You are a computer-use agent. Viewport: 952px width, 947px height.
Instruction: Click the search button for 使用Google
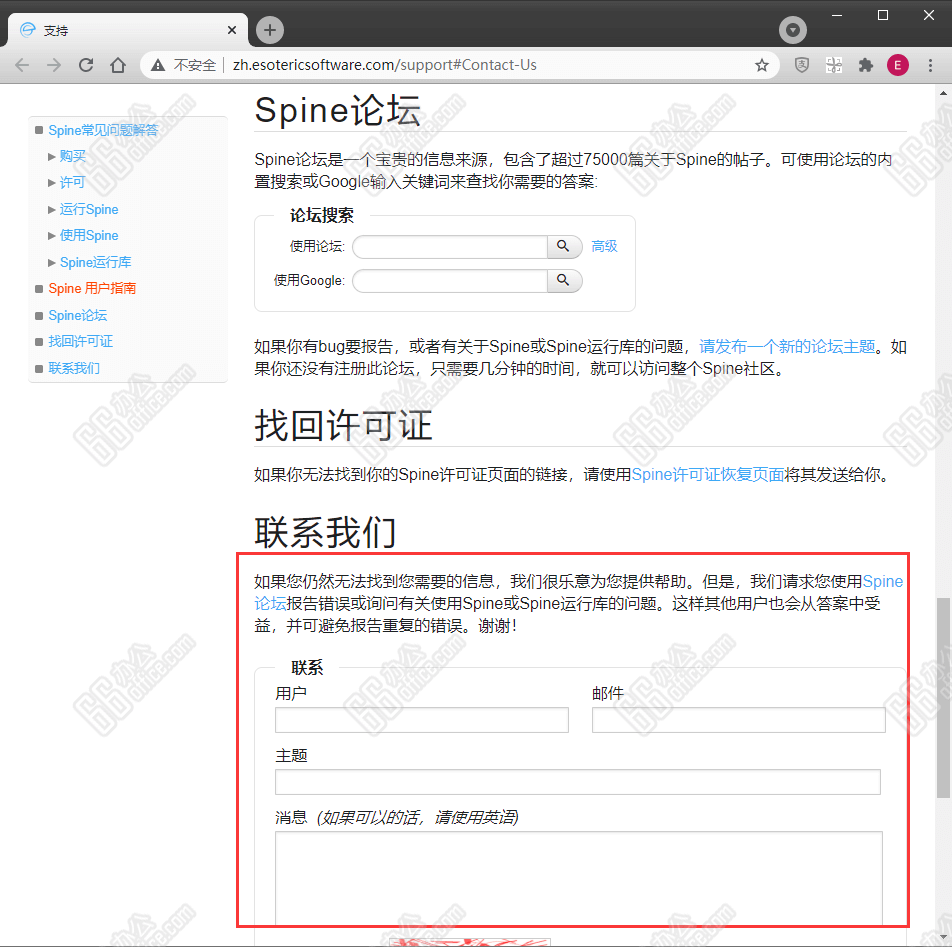[564, 280]
